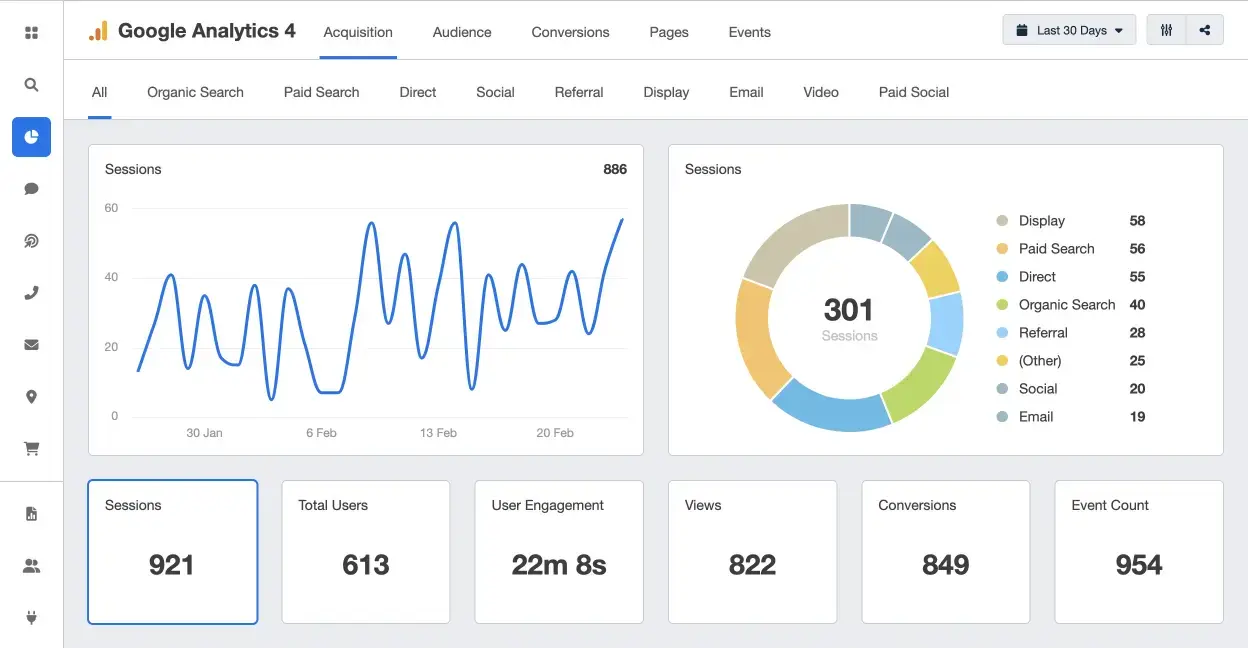The width and height of the screenshot is (1248, 648).
Task: Select the Total Users metric card
Action: point(366,551)
